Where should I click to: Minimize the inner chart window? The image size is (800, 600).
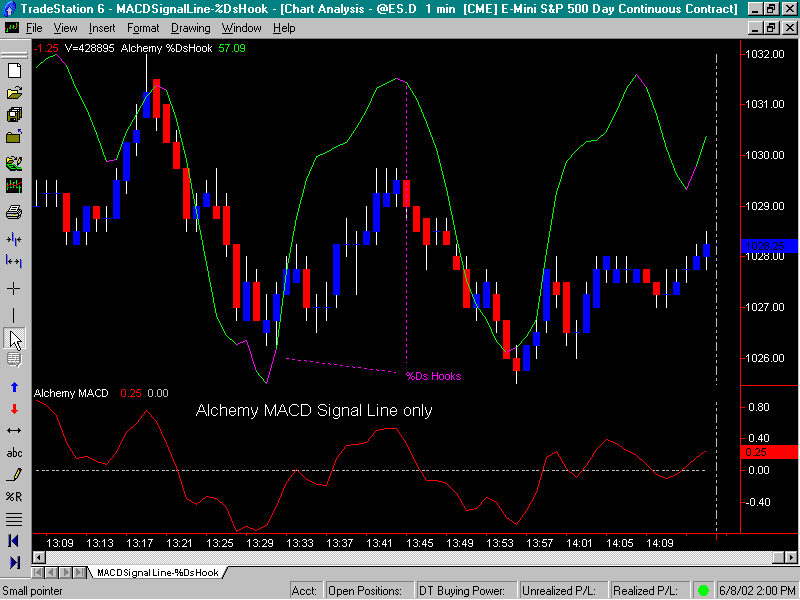(756, 28)
